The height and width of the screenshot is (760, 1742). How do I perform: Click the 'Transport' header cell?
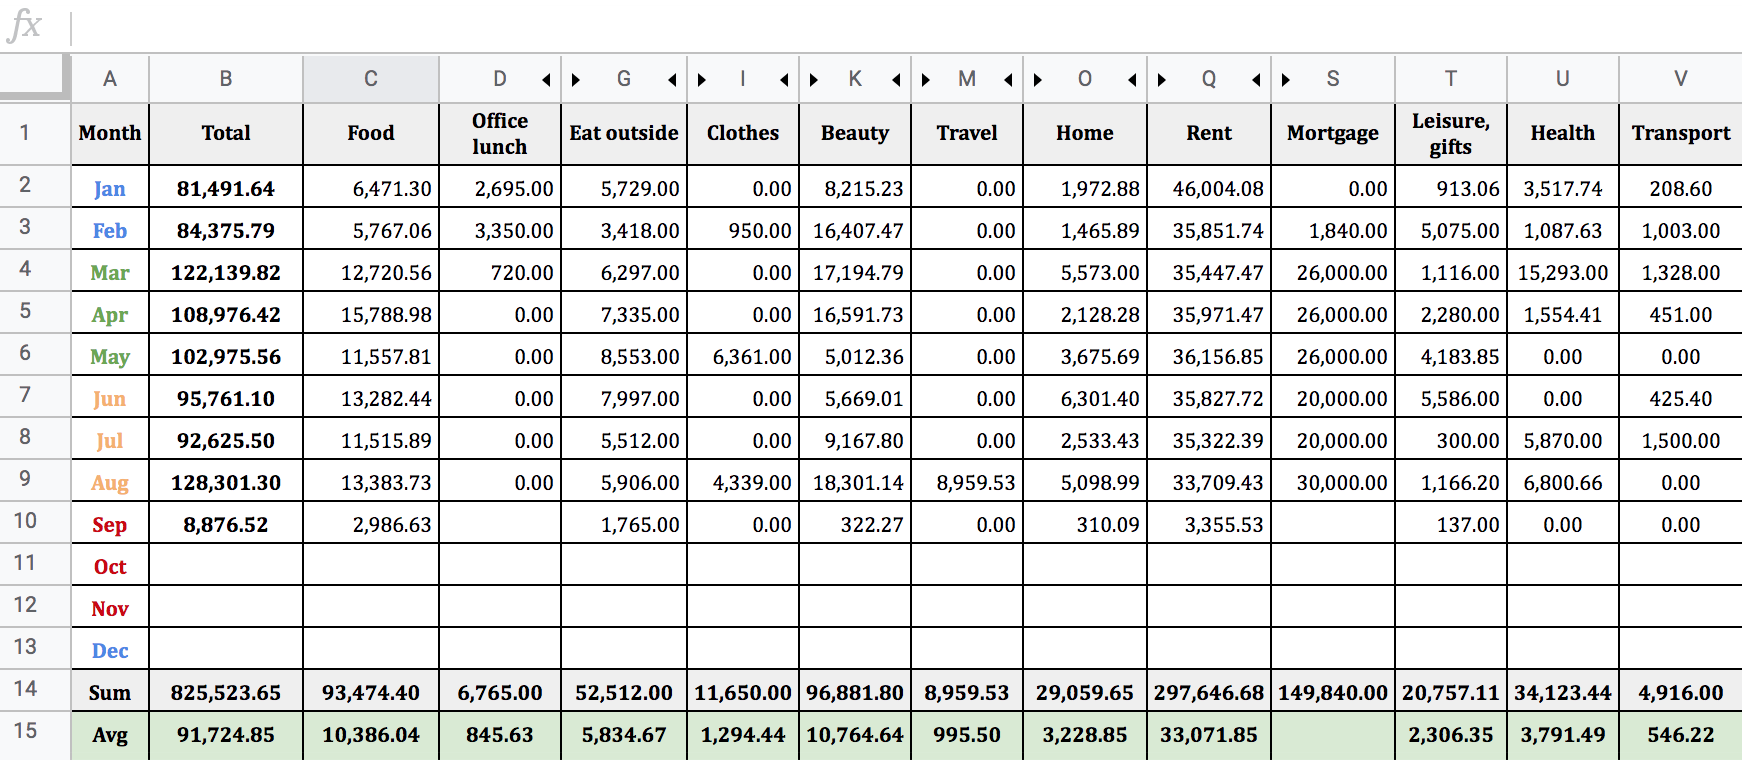pyautogui.click(x=1681, y=134)
